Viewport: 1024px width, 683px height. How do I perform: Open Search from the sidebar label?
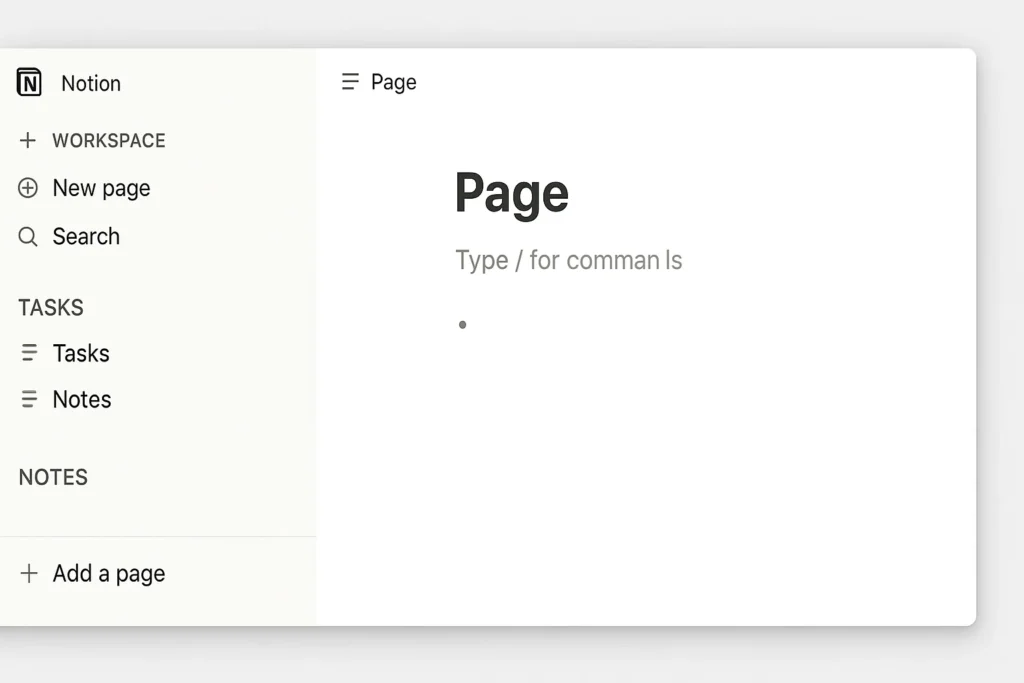86,237
